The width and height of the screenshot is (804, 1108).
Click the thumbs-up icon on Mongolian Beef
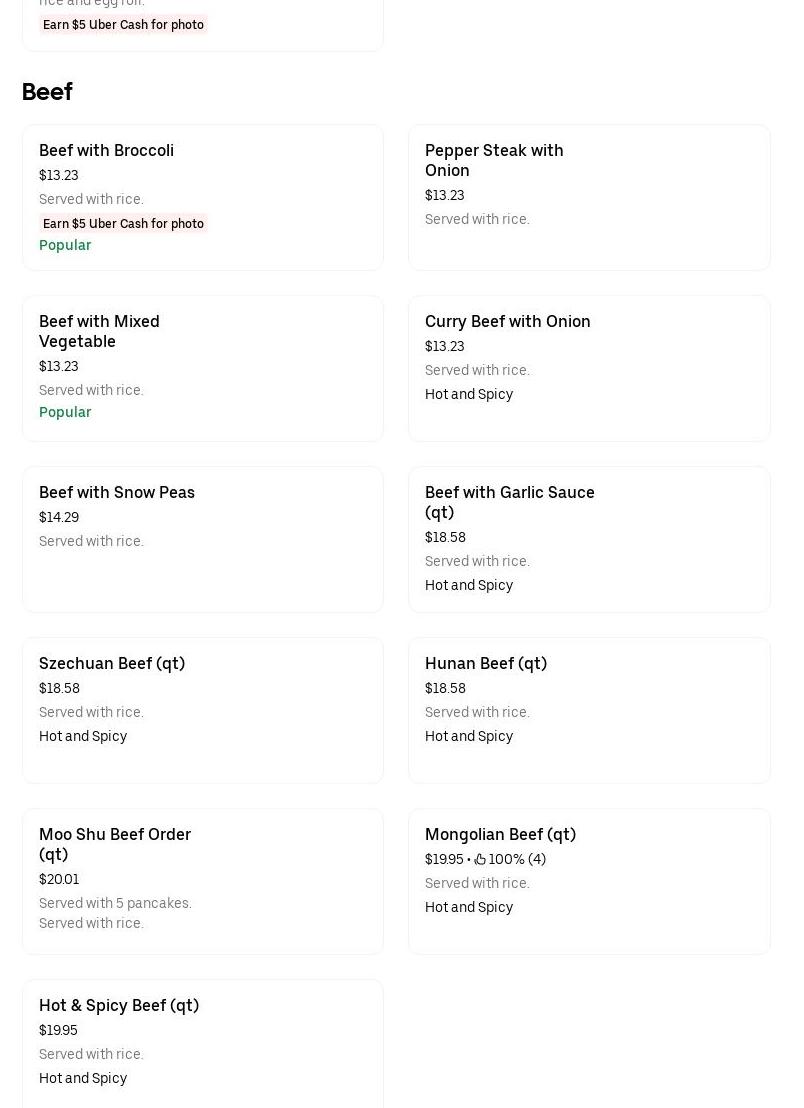[480, 860]
